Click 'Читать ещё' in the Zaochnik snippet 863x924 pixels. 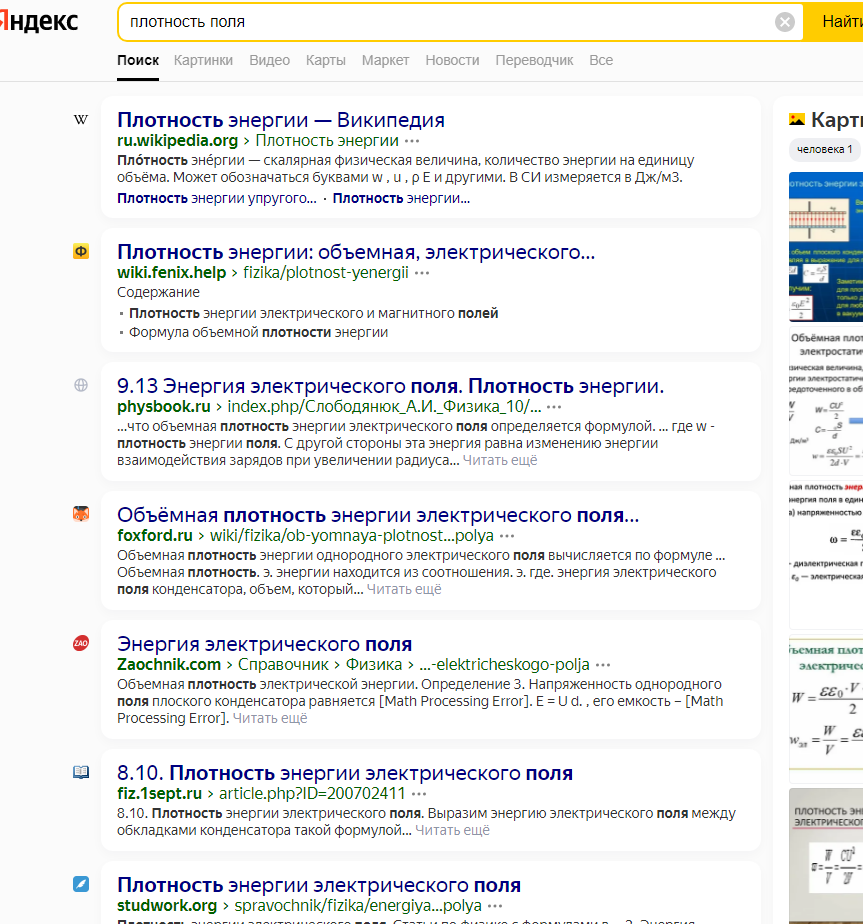(x=270, y=718)
